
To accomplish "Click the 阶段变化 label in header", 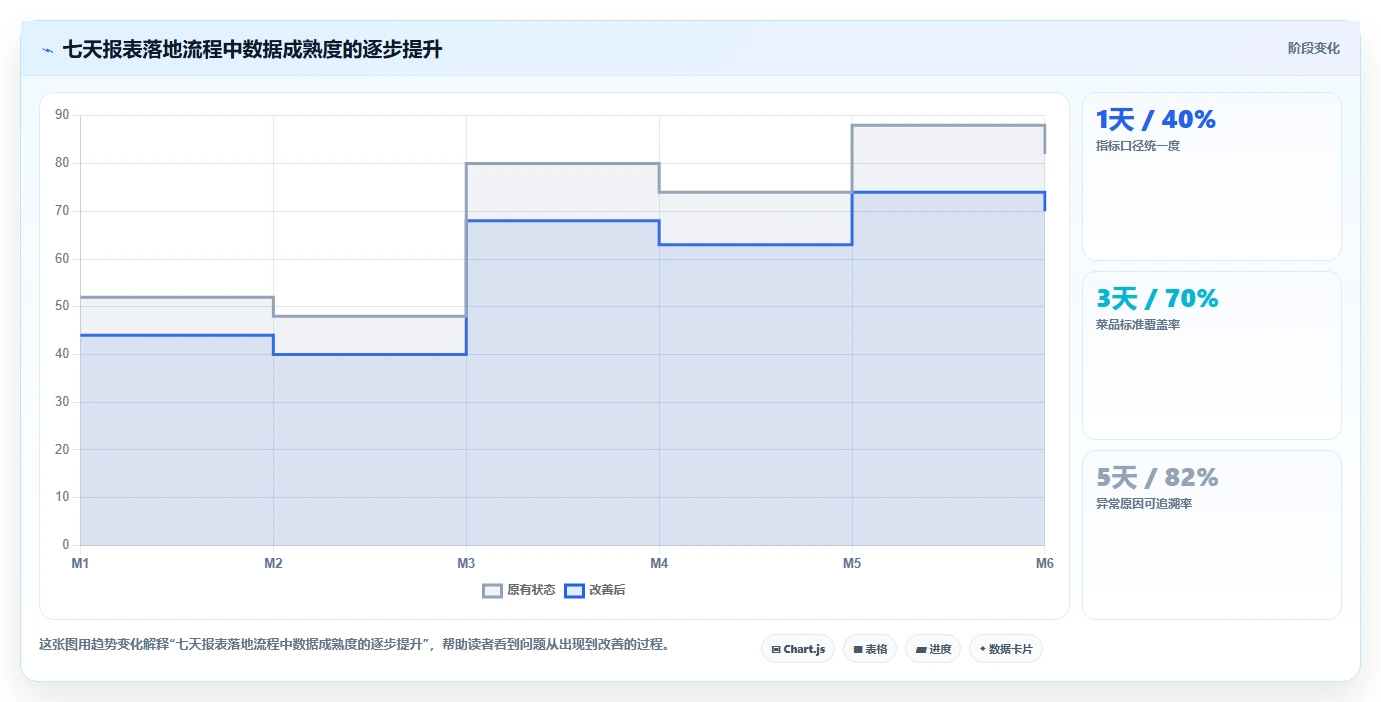I will (x=1313, y=48).
